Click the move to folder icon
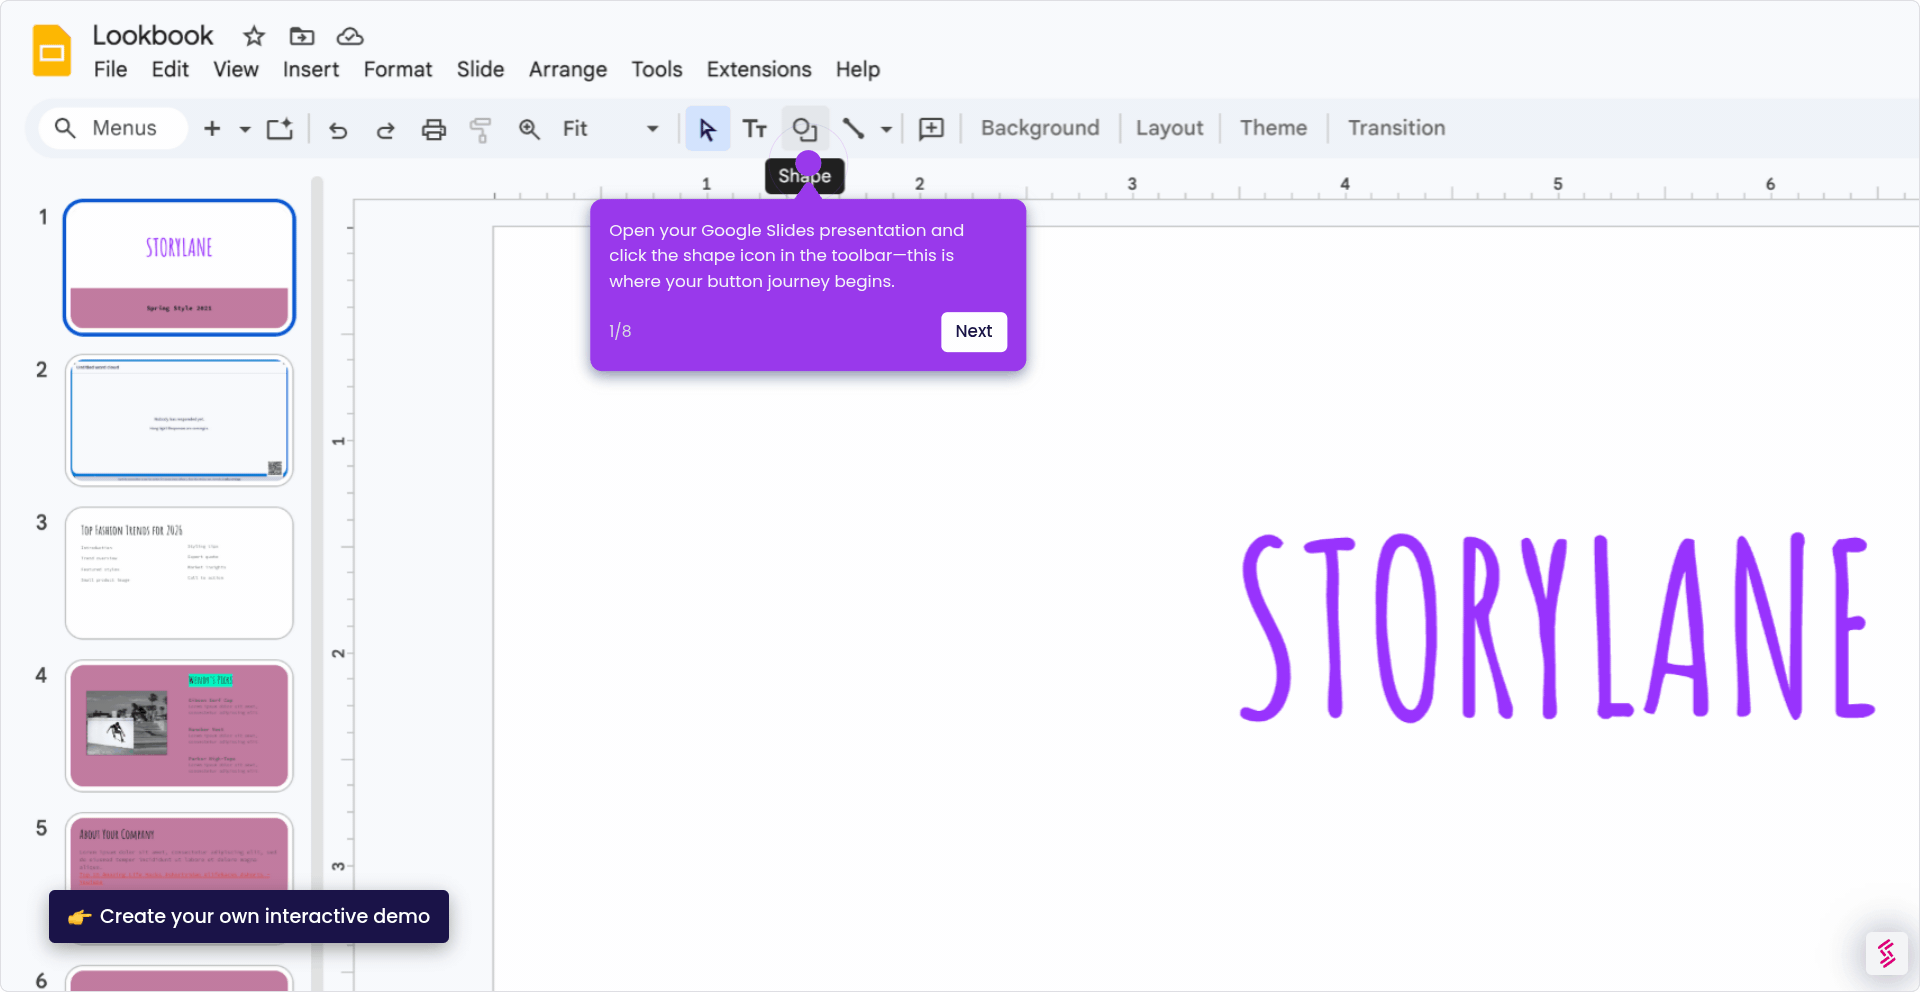The height and width of the screenshot is (992, 1920). [x=302, y=36]
